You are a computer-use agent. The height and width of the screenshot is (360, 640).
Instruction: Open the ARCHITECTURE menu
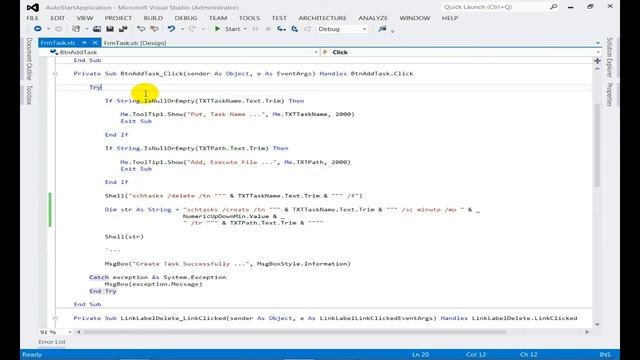tap(322, 18)
